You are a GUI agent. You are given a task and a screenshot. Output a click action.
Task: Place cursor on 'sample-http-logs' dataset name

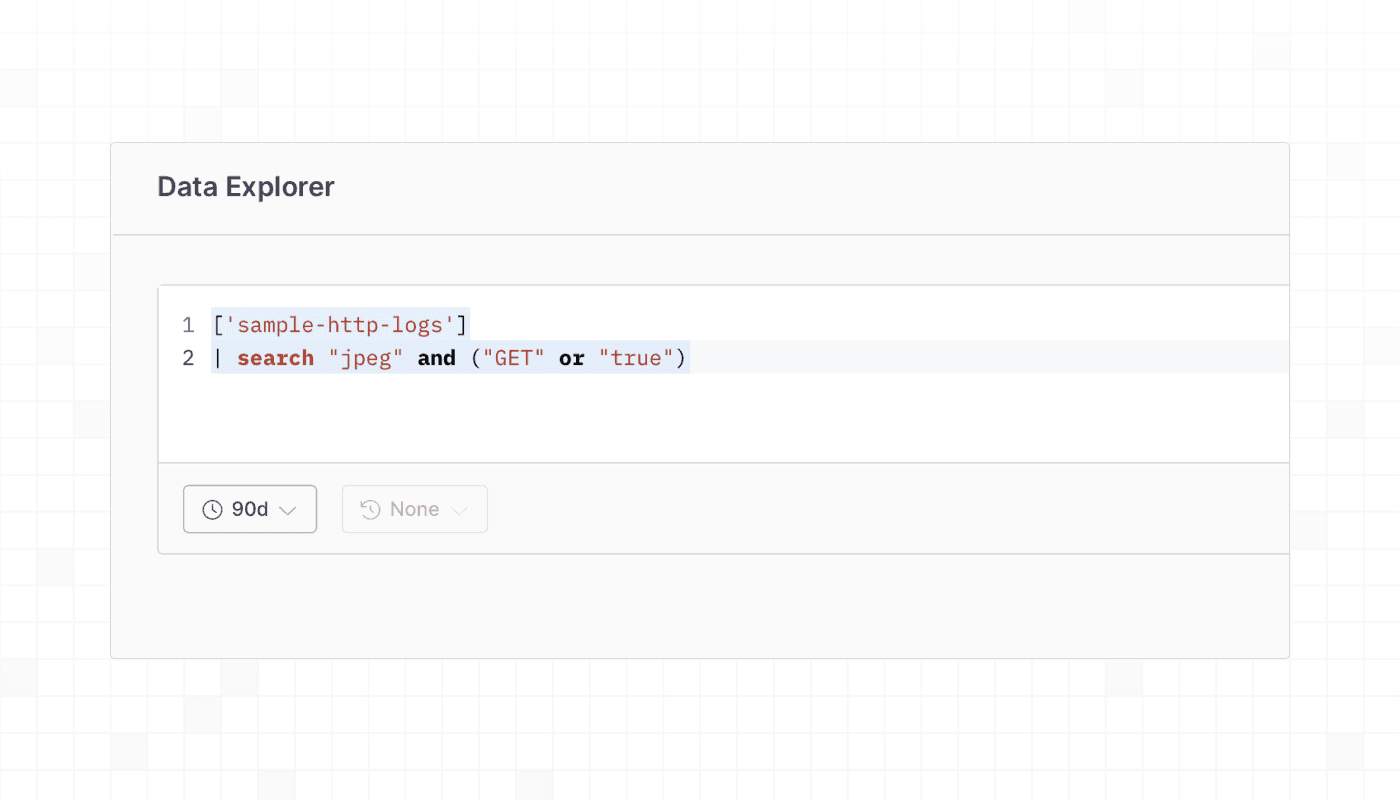(339, 325)
